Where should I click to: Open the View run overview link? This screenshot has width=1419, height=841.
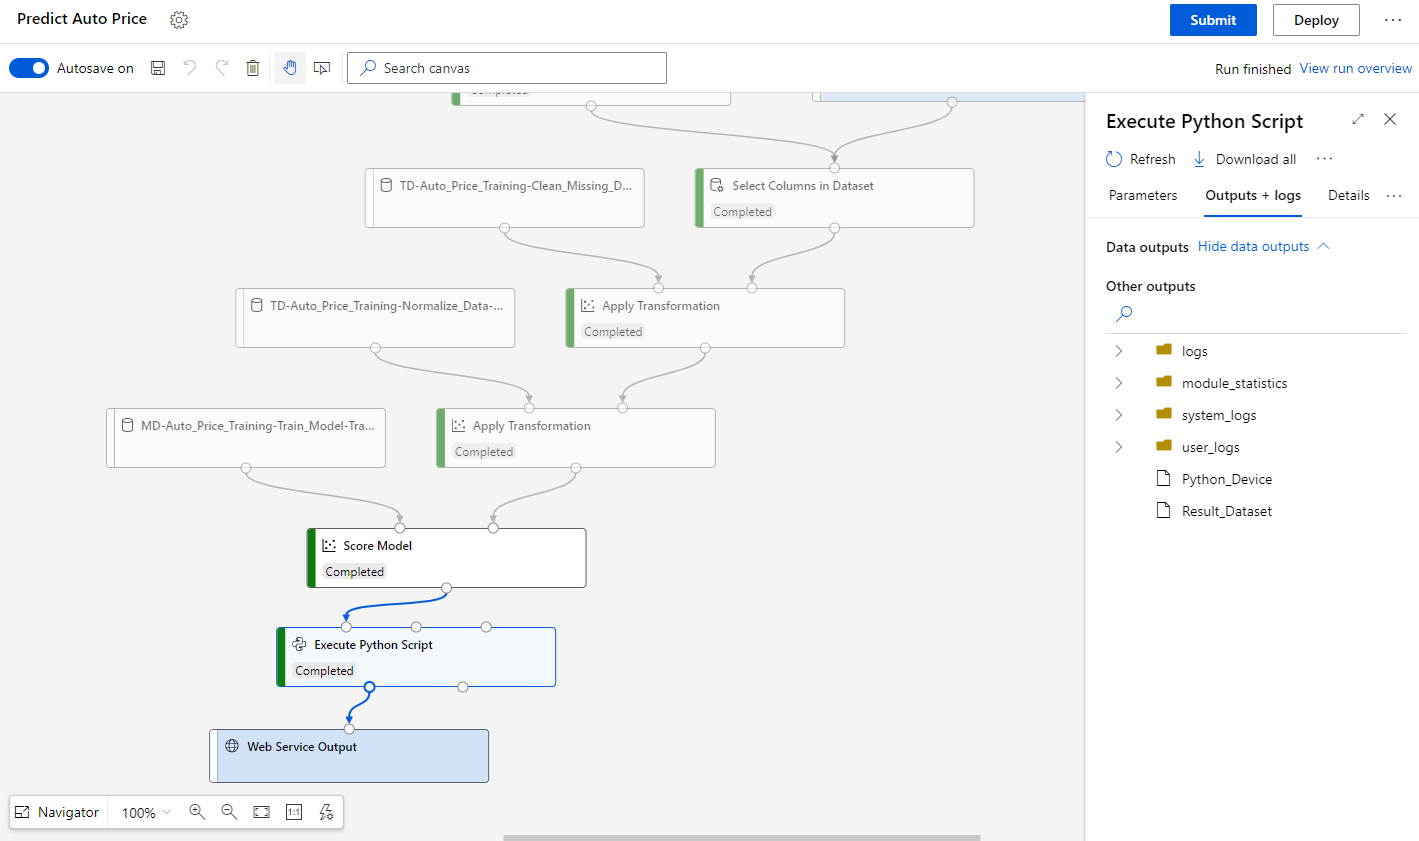click(x=1356, y=68)
